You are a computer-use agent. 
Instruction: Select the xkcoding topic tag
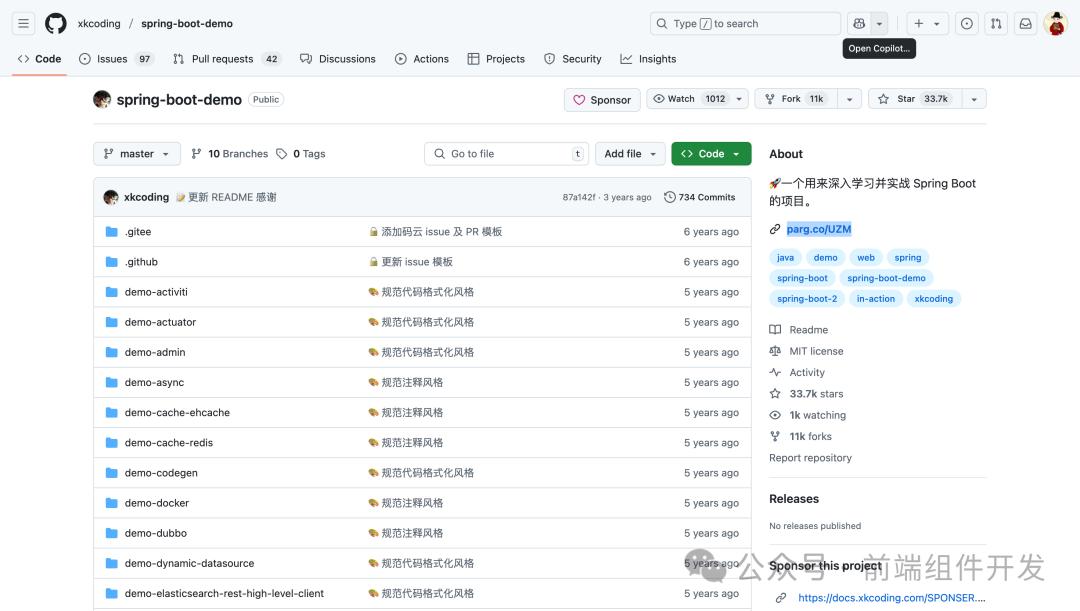click(x=934, y=299)
